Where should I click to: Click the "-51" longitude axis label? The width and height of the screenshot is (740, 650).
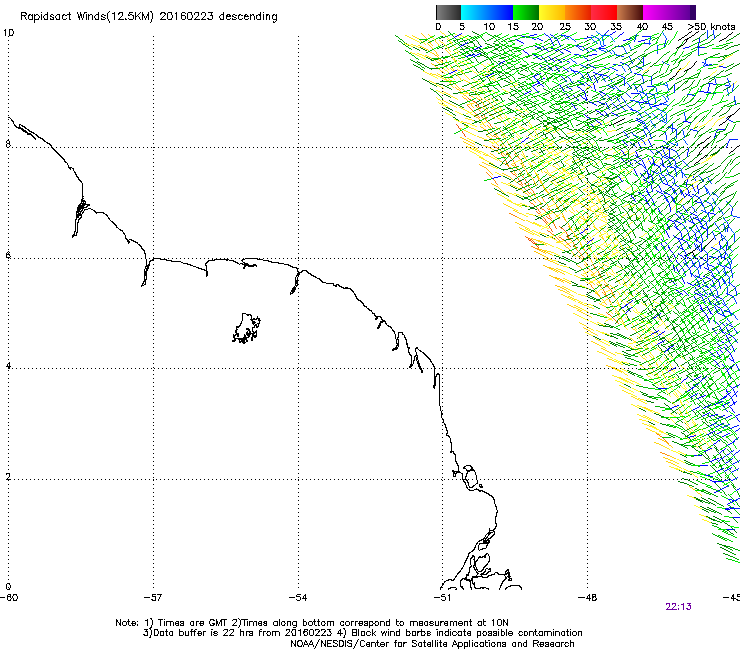[442, 598]
